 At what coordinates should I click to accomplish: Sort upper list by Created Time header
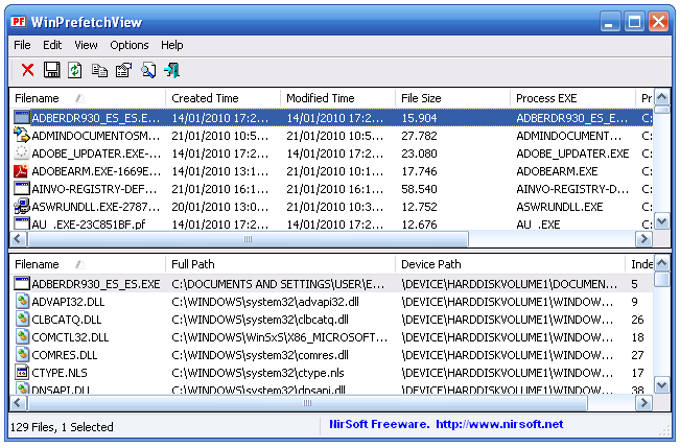point(223,98)
